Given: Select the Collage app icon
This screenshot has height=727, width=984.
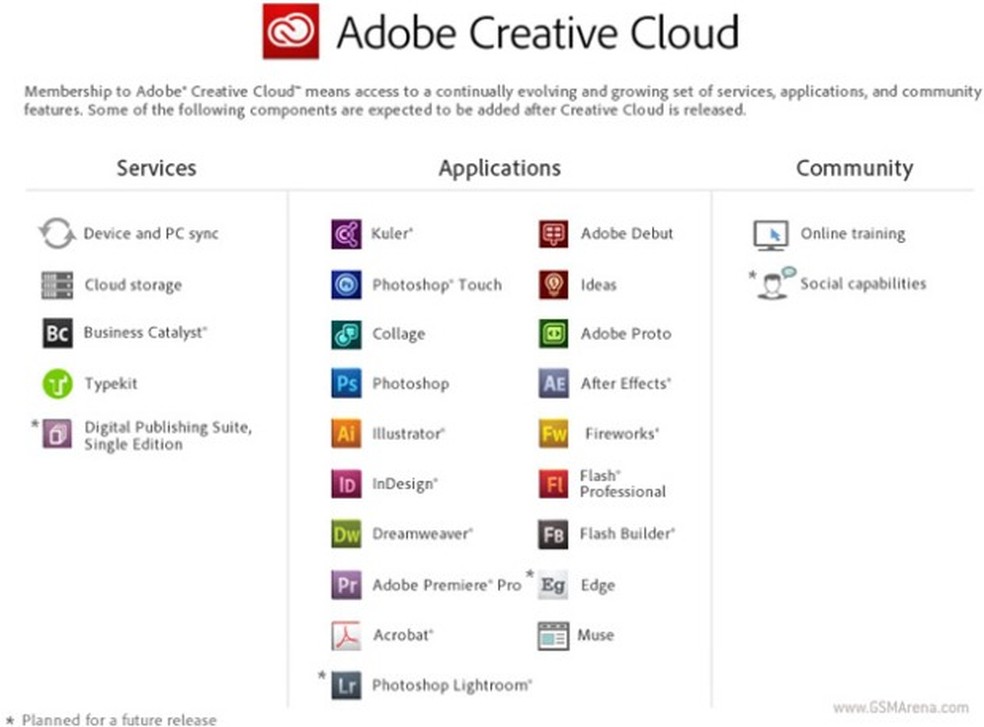Looking at the screenshot, I should pos(346,334).
